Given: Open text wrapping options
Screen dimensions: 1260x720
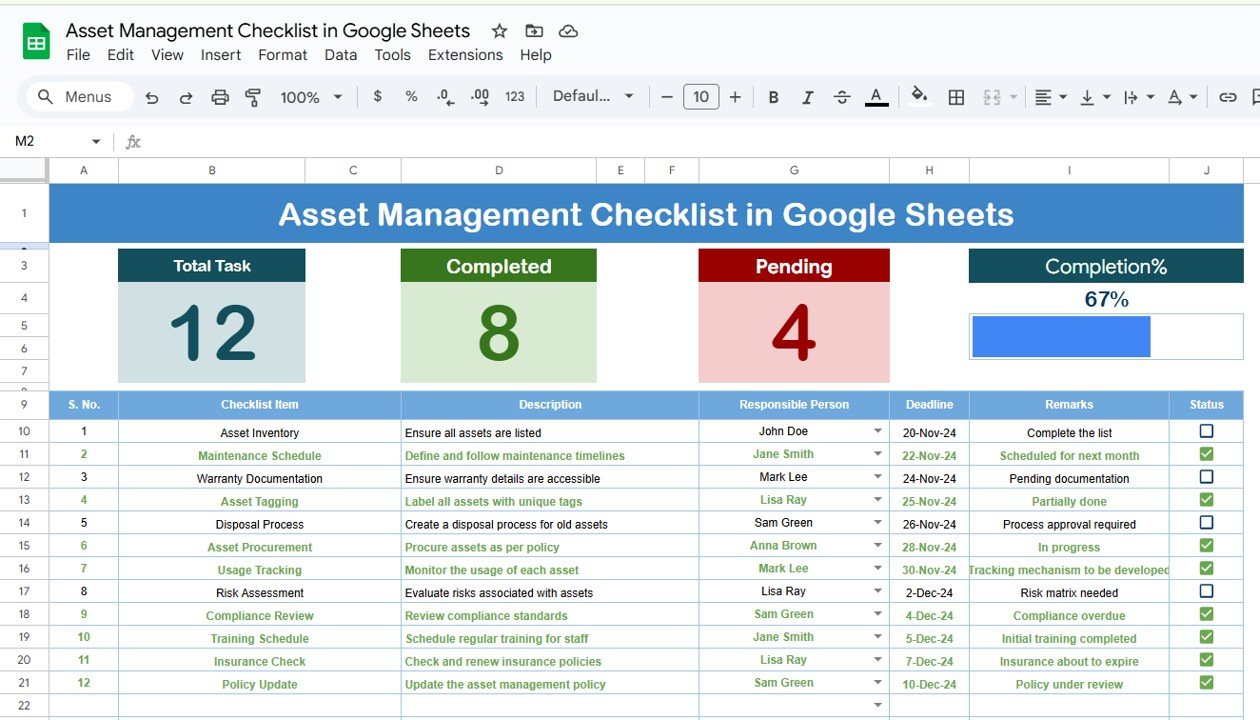Looking at the screenshot, I should click(1138, 97).
